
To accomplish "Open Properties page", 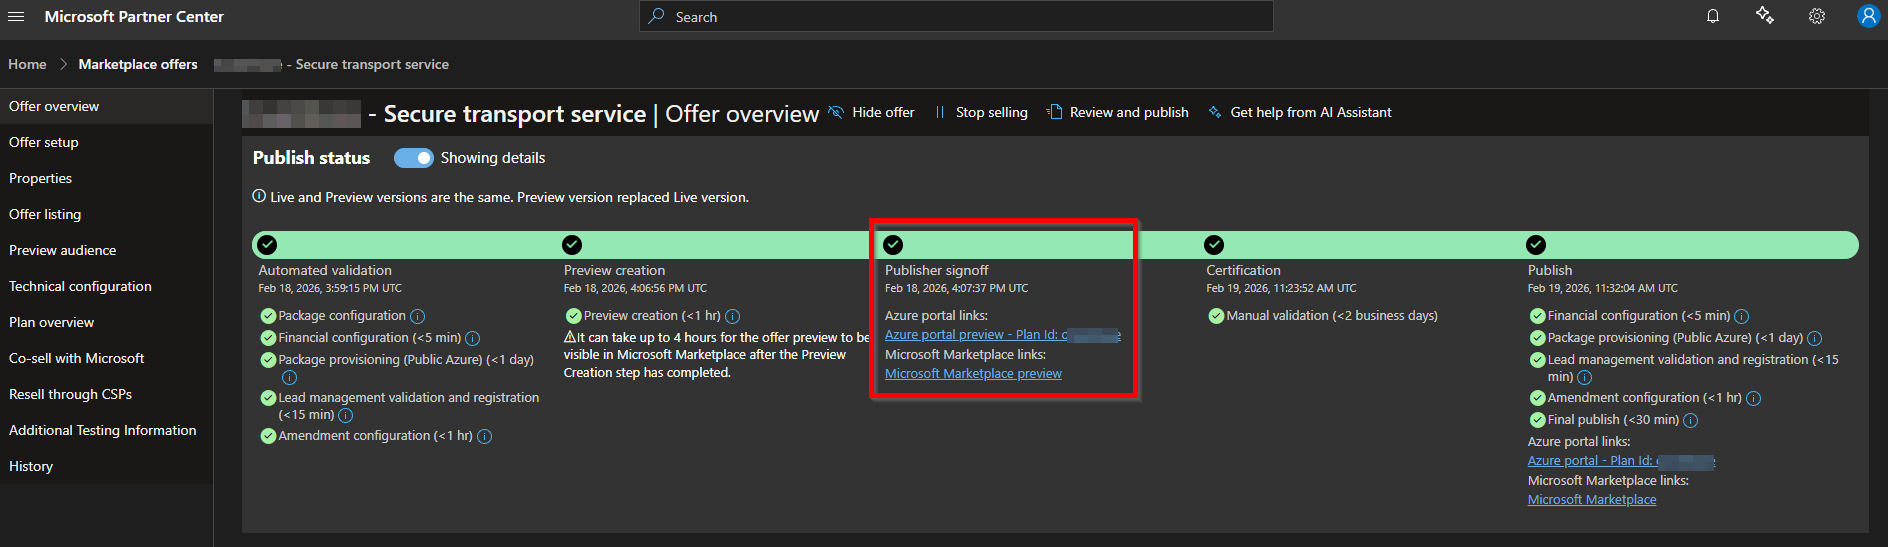I will pyautogui.click(x=106, y=178).
